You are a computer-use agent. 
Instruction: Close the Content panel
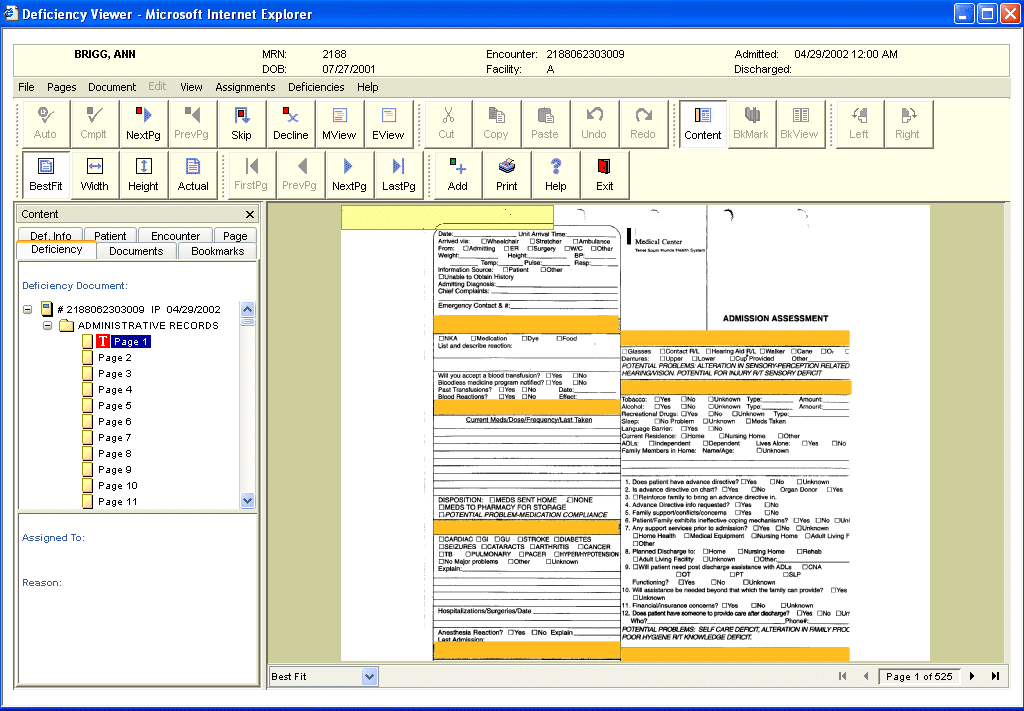coord(249,214)
